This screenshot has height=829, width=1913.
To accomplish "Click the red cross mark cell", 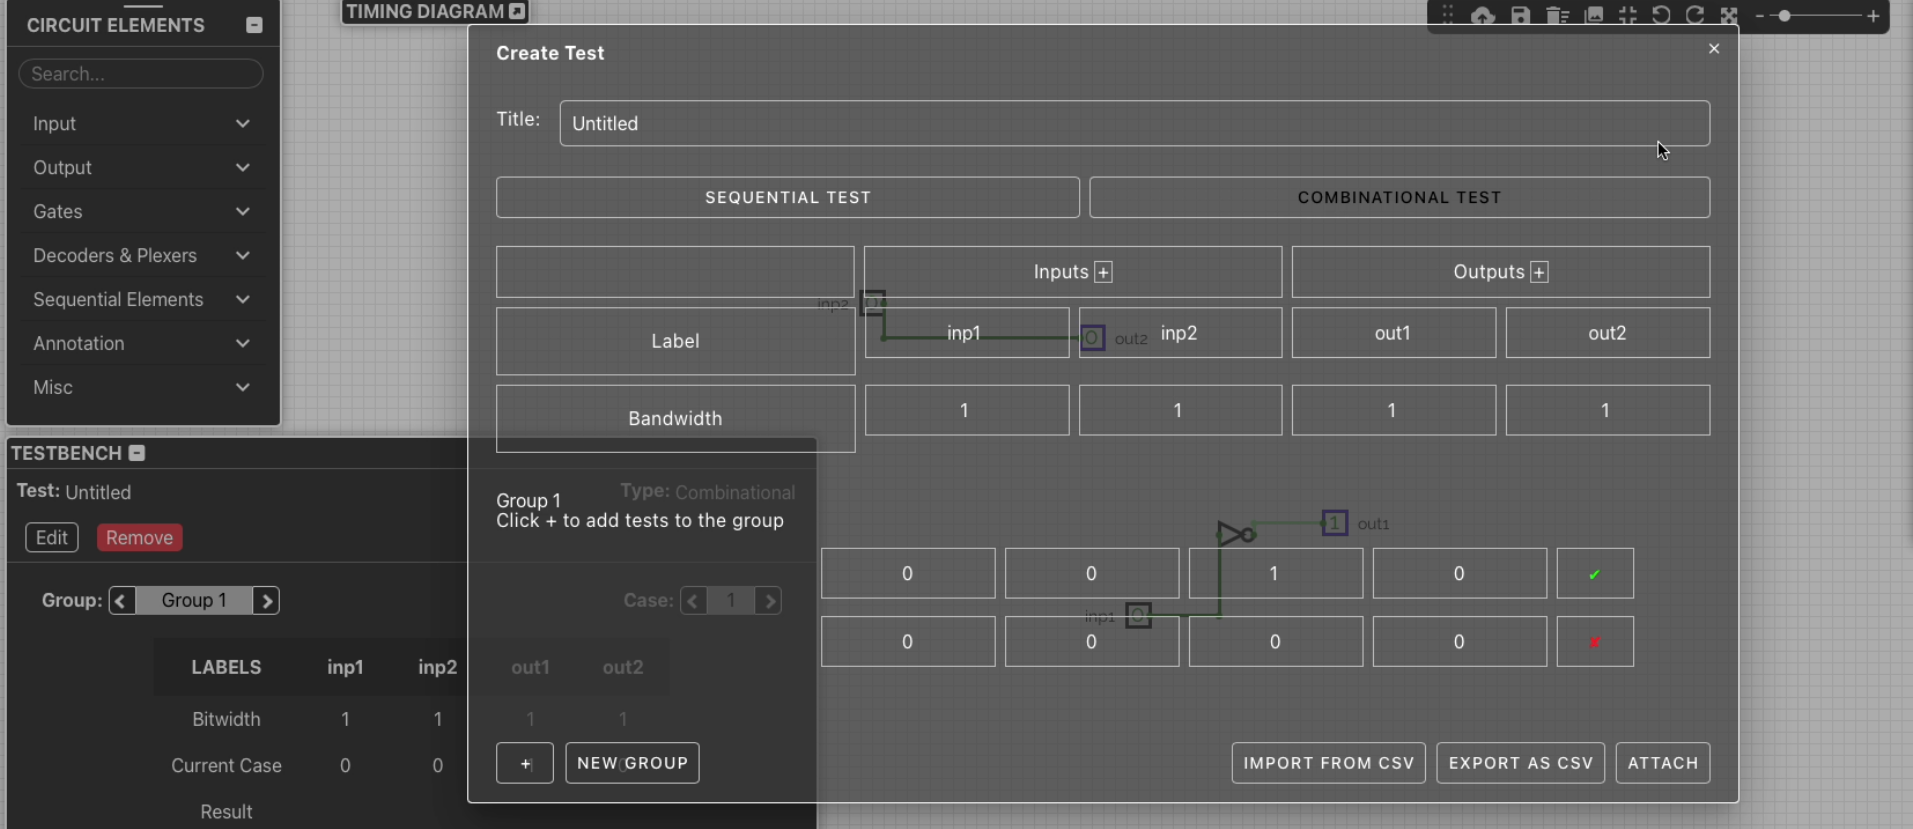I will click(x=1595, y=642).
